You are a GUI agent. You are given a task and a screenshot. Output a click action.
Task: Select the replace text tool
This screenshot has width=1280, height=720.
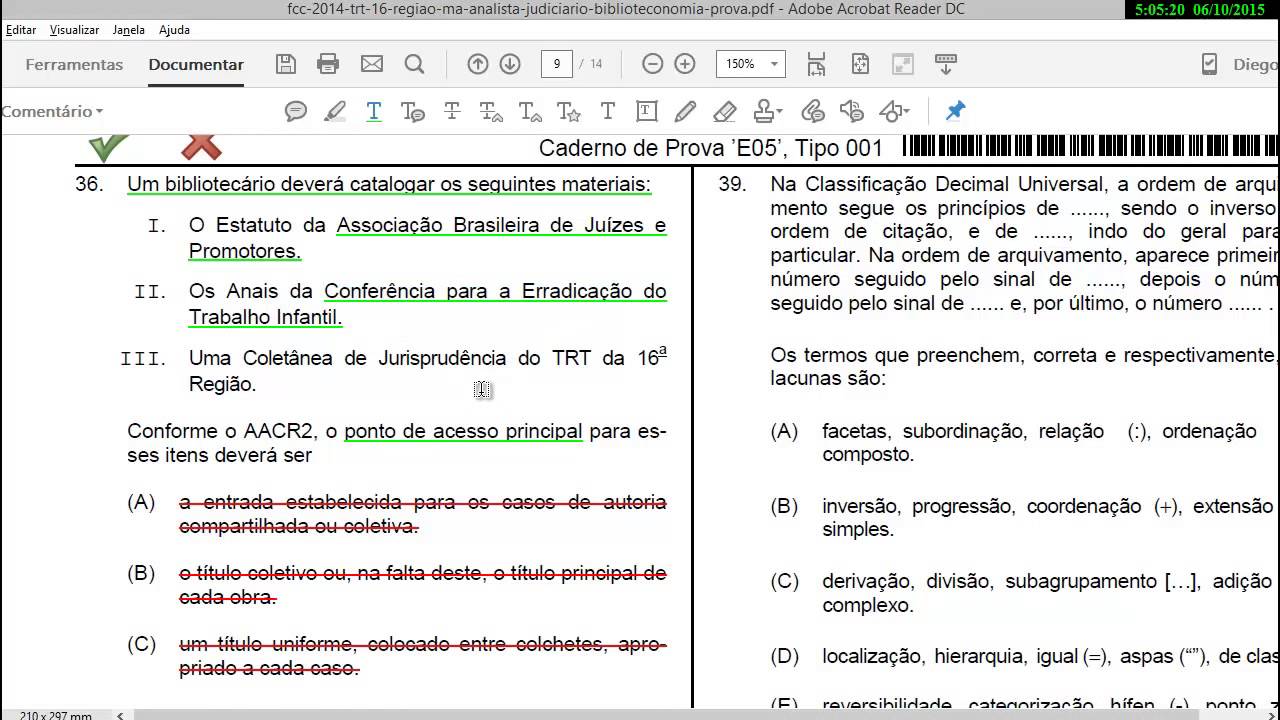coord(491,111)
